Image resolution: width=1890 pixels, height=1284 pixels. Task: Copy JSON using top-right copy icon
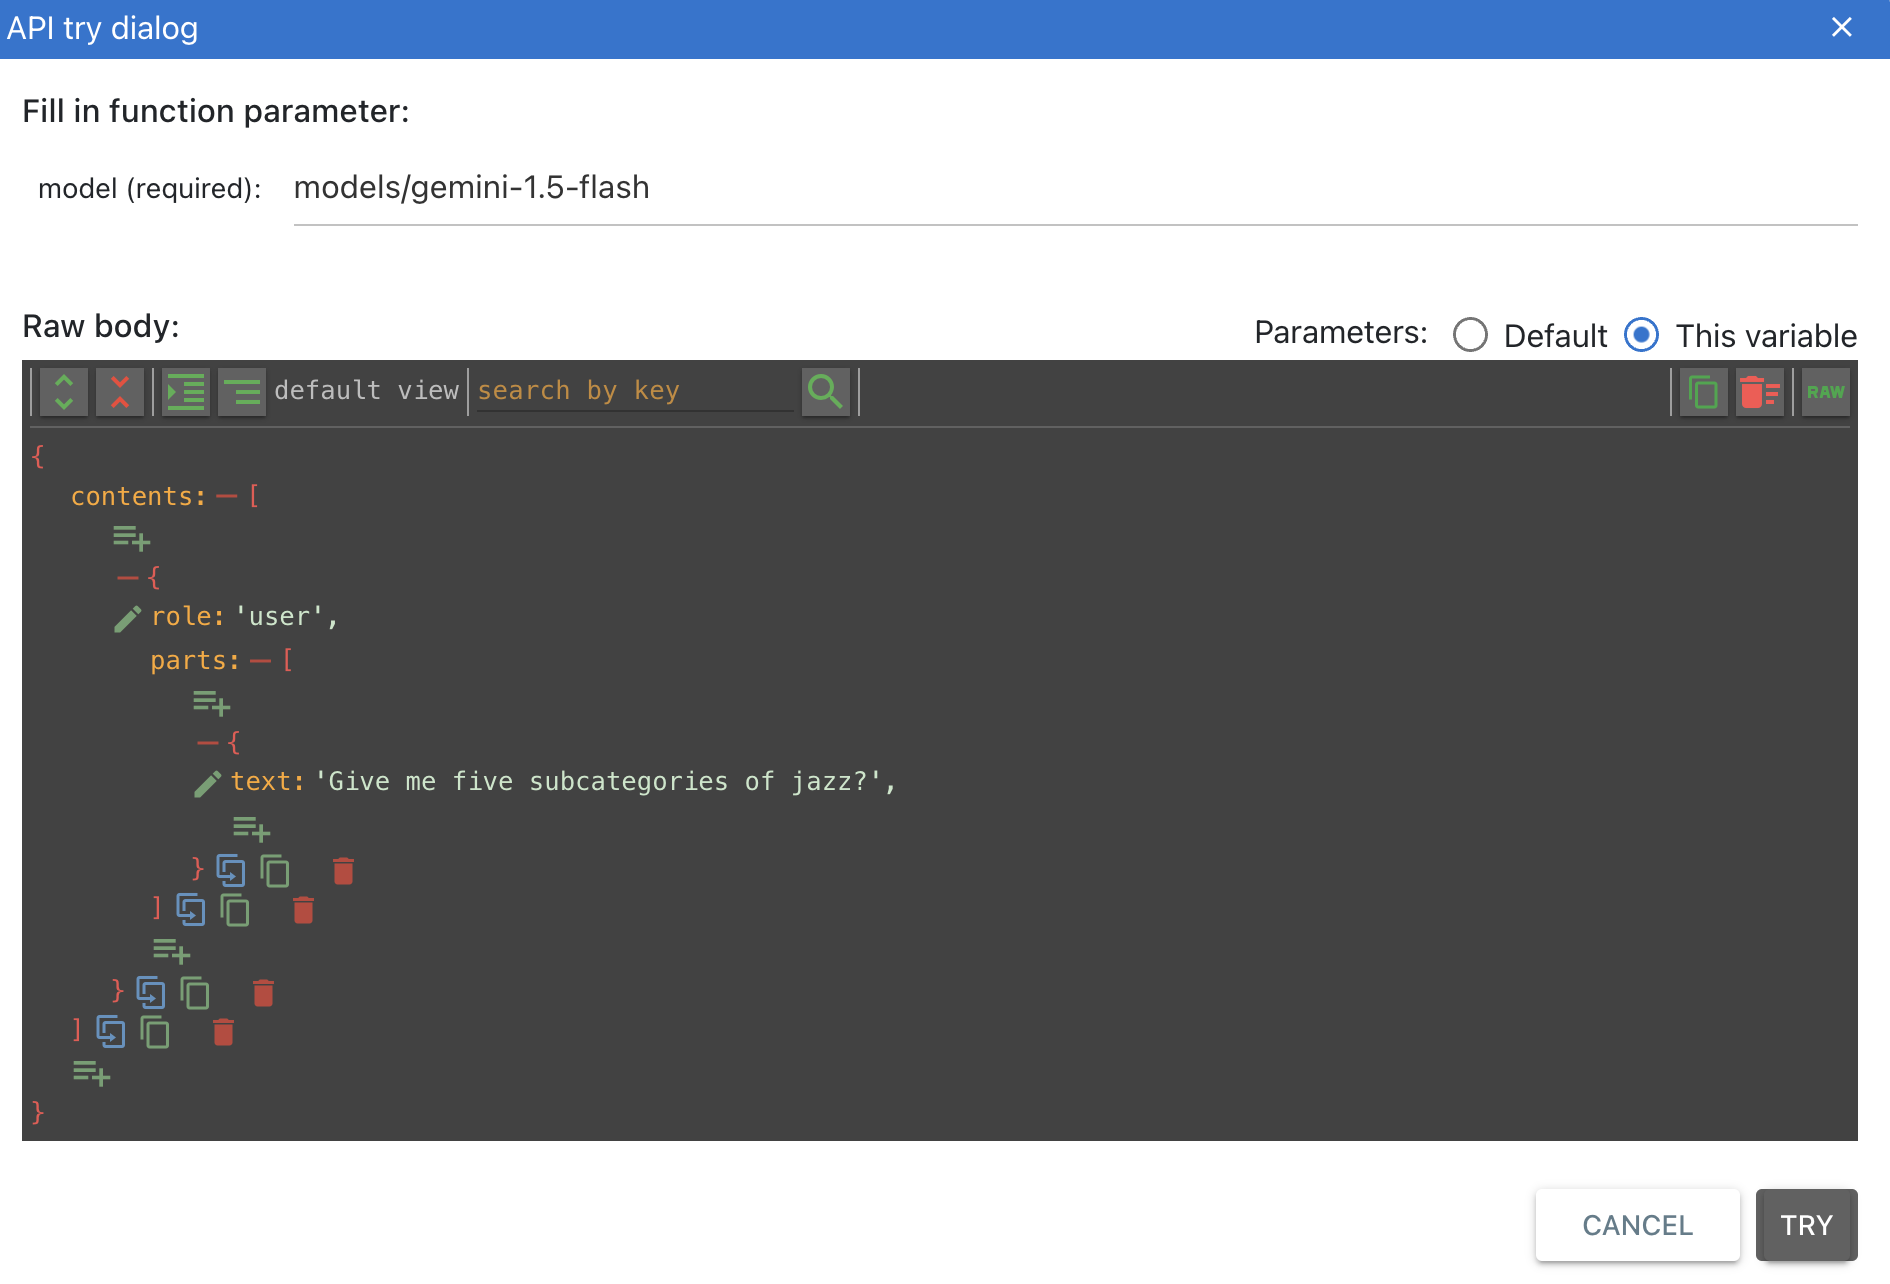tap(1703, 392)
